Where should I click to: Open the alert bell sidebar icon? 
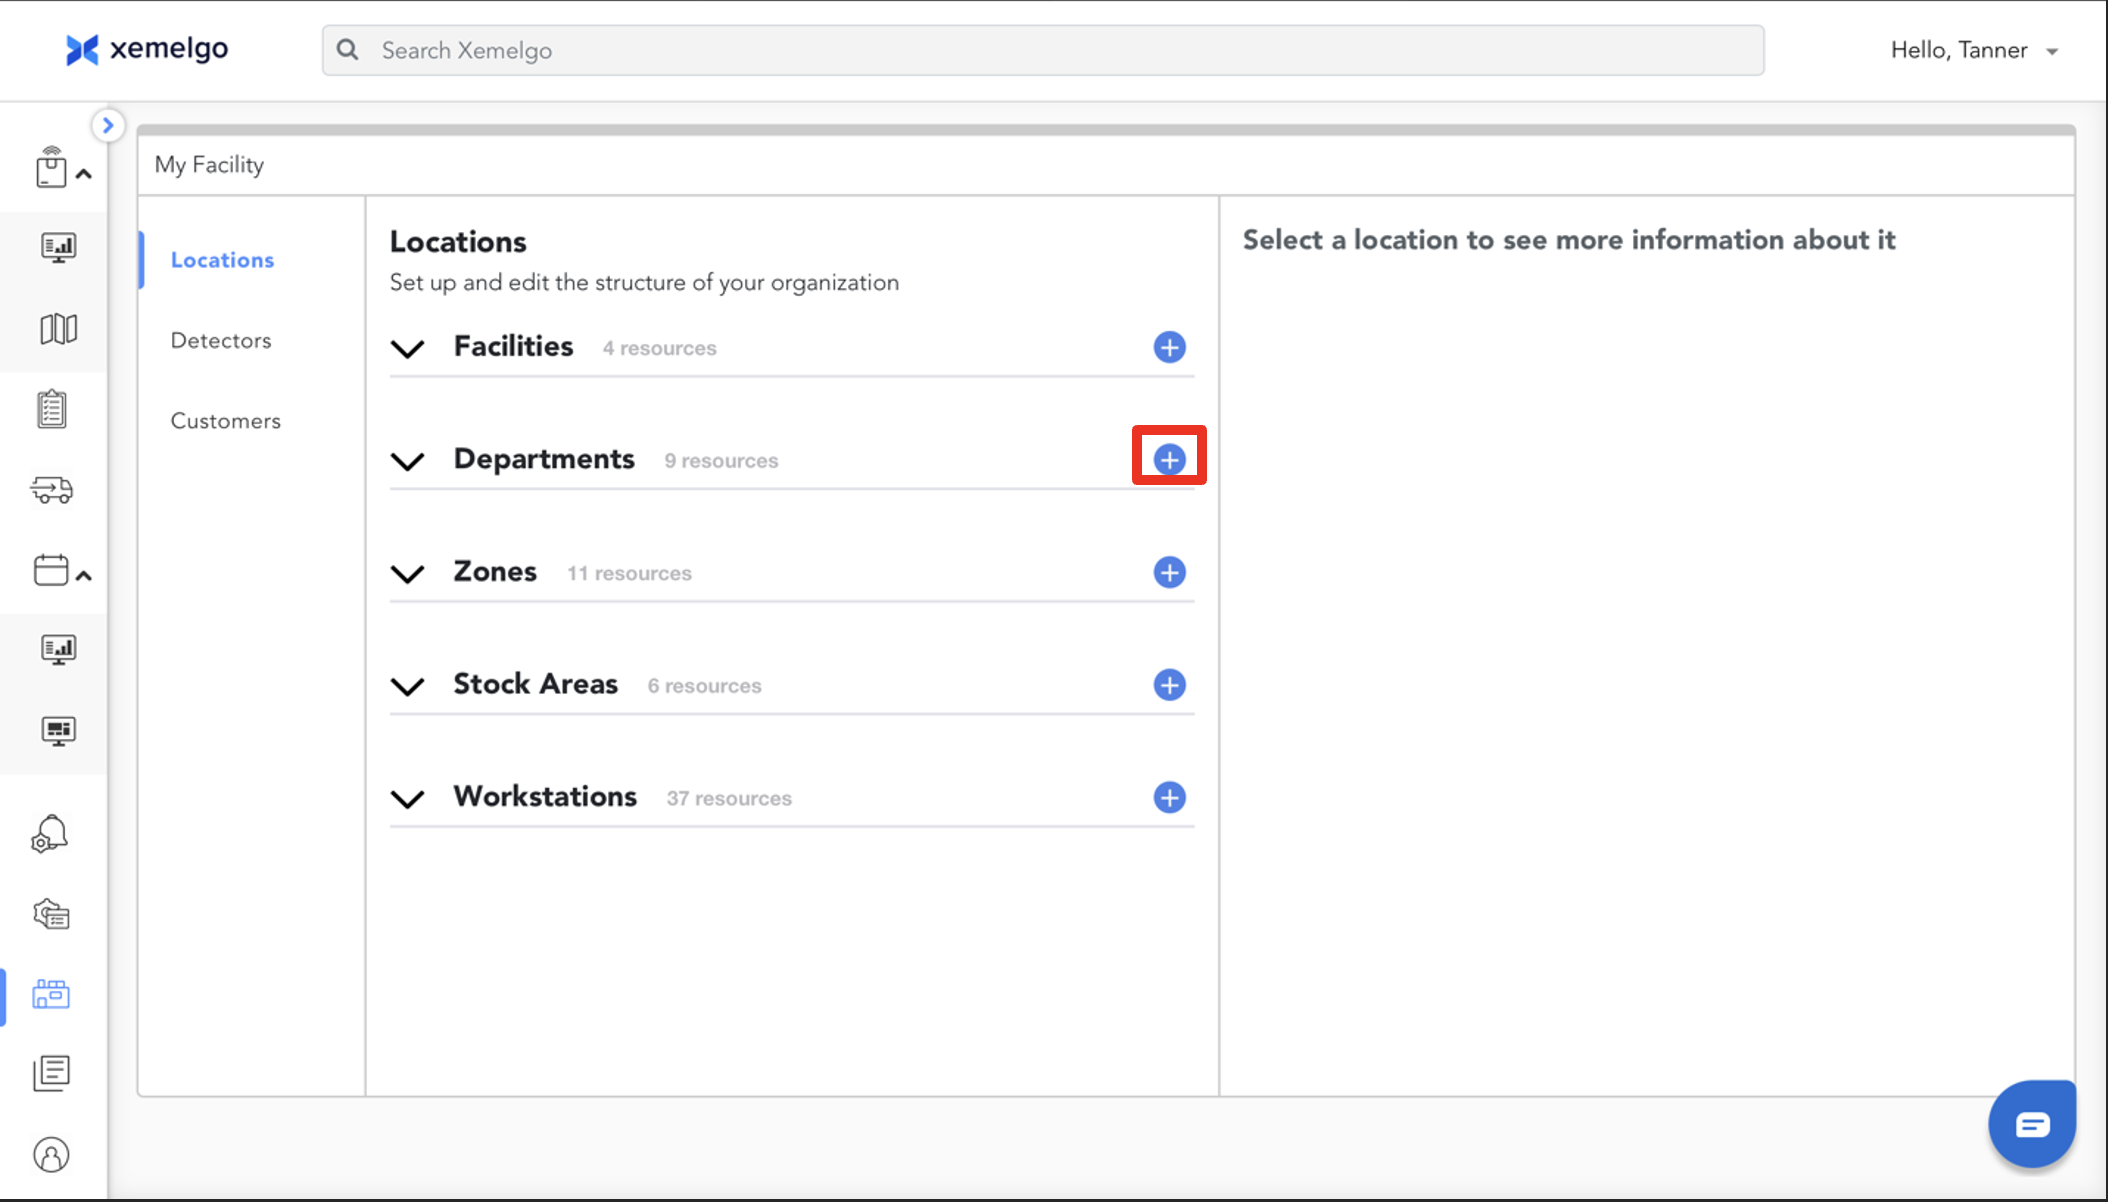50,833
